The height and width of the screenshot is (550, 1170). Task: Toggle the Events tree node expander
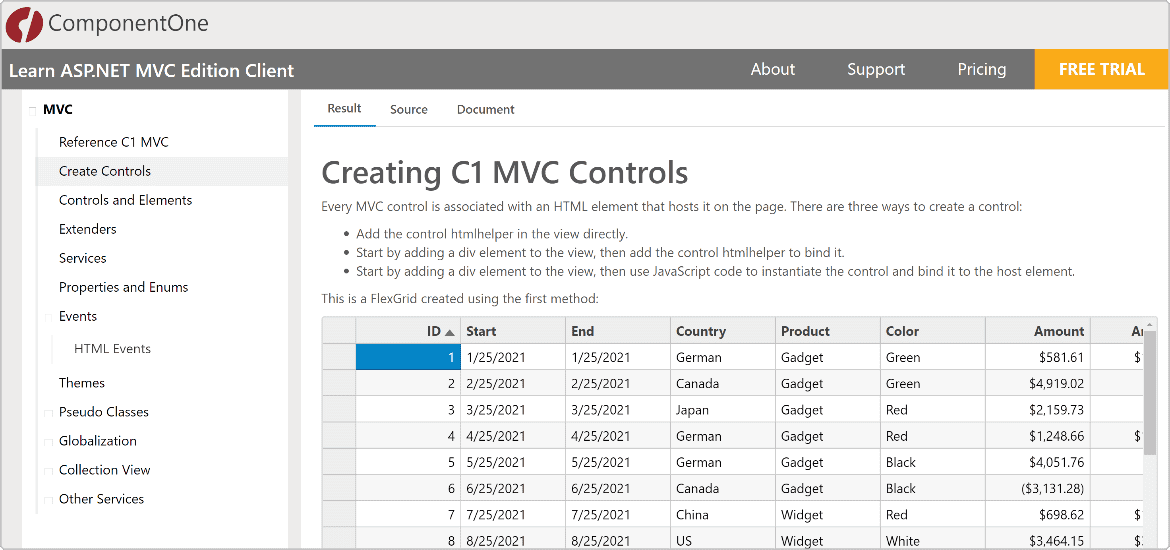[47, 317]
